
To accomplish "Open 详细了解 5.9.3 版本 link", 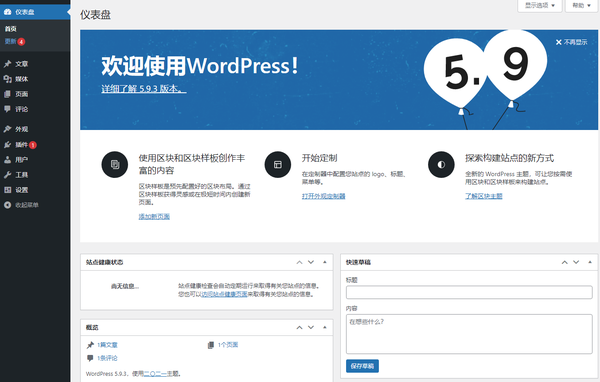I will coord(144,89).
